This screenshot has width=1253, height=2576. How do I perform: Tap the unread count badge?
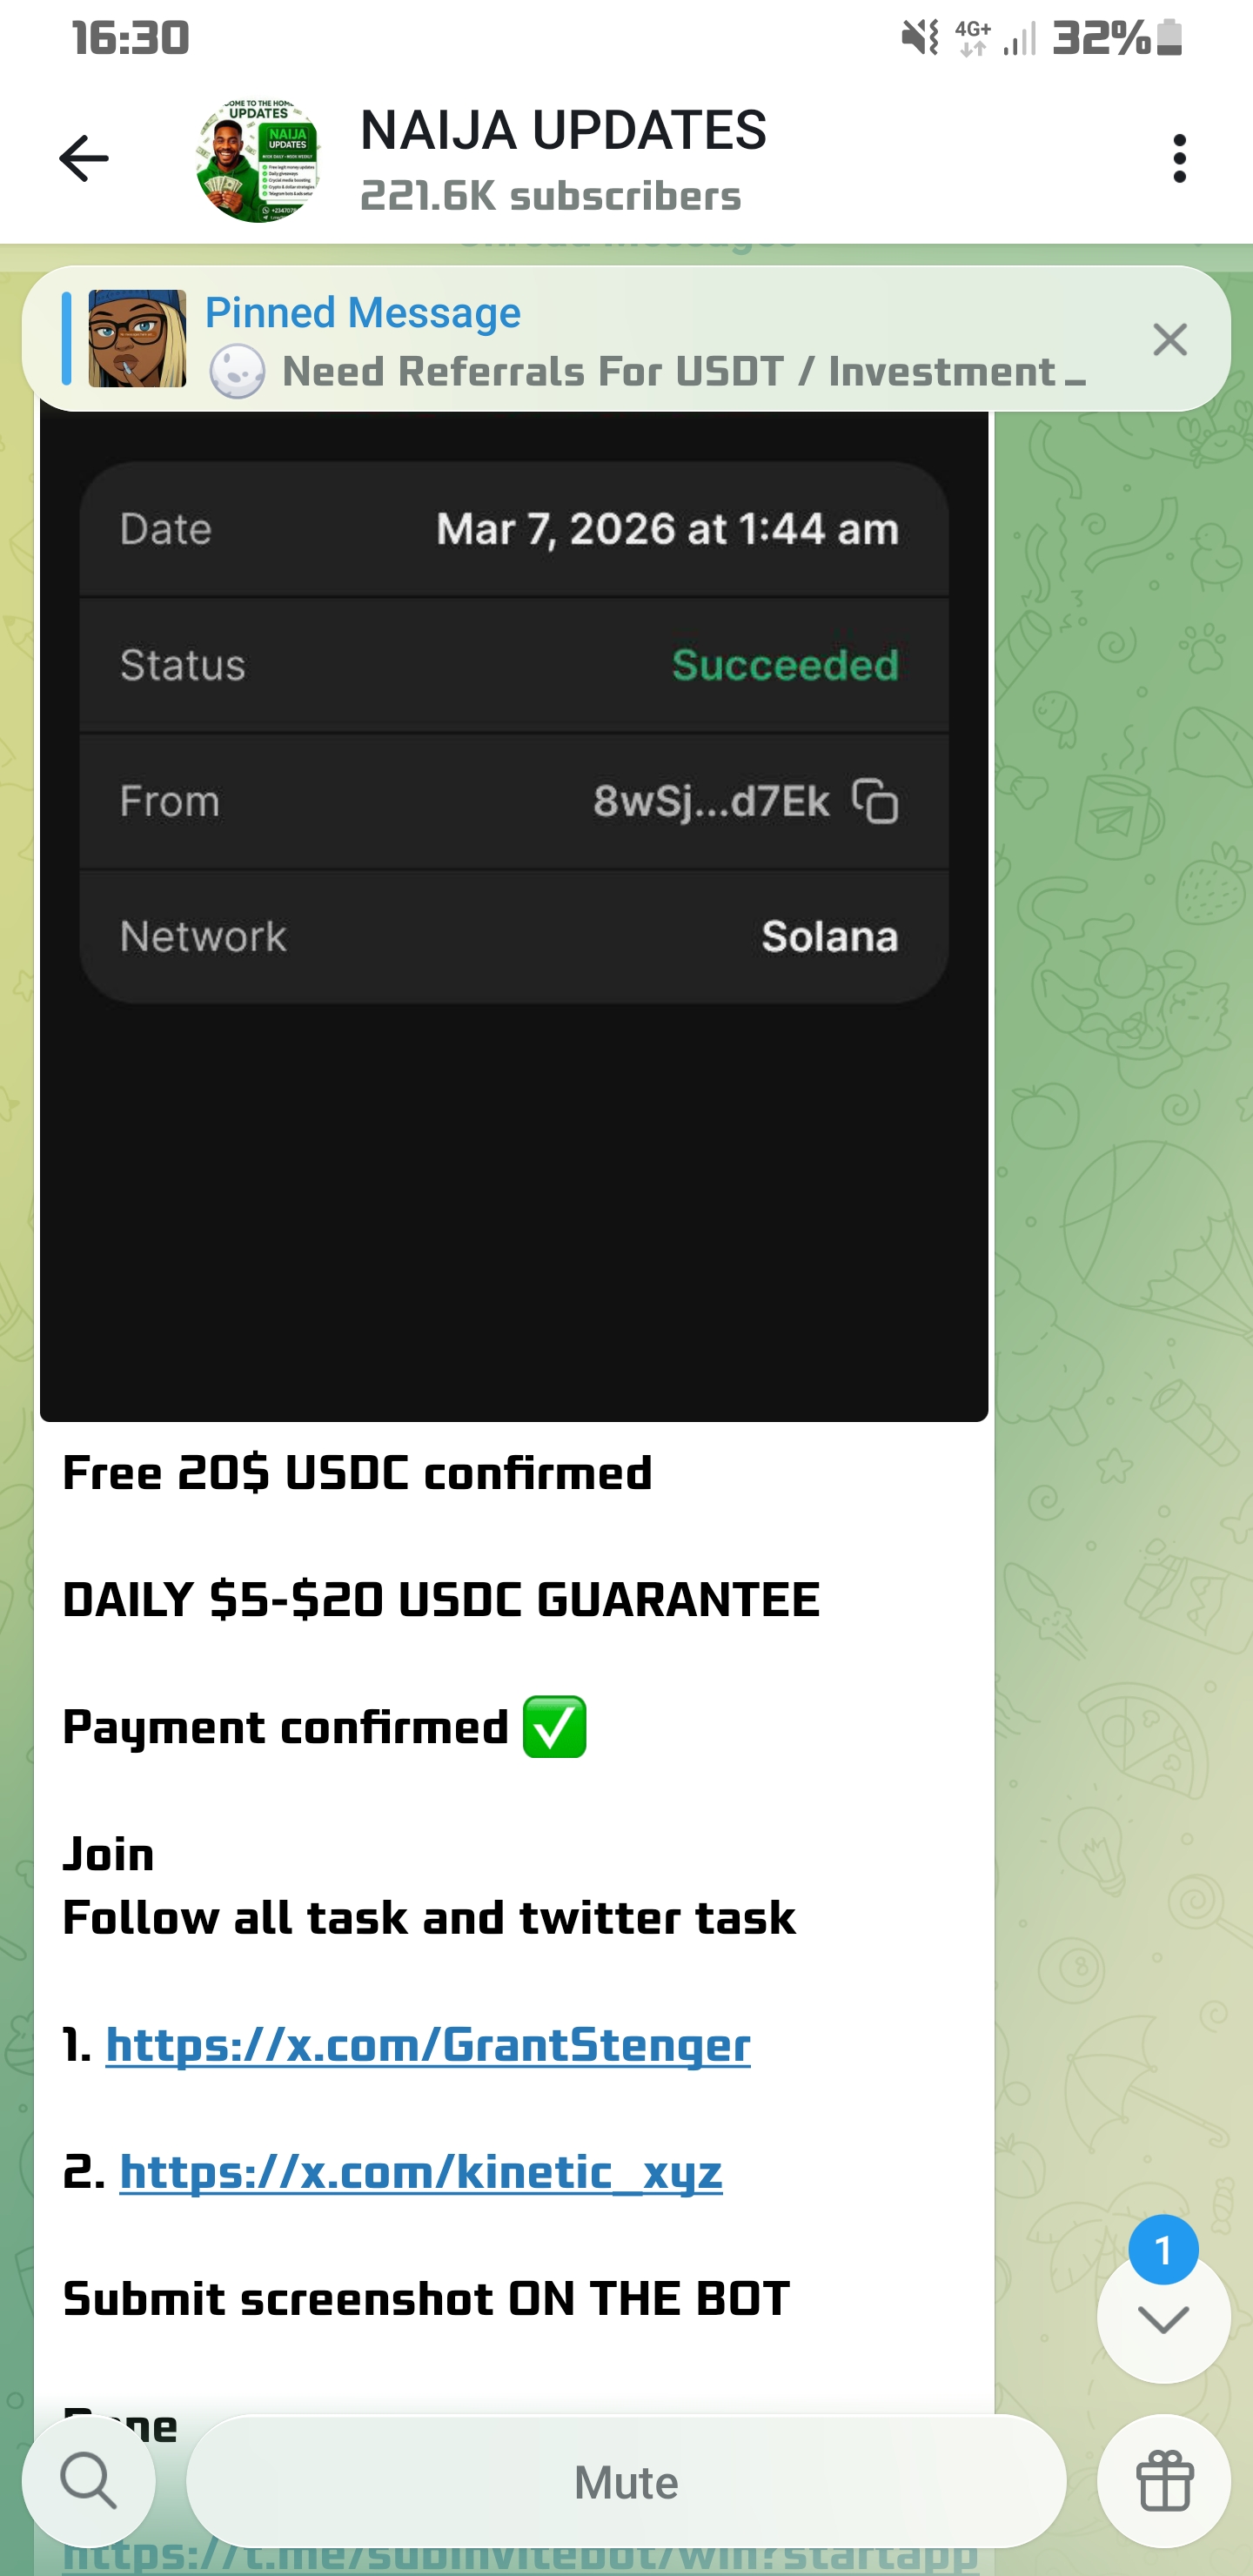[x=1162, y=2250]
